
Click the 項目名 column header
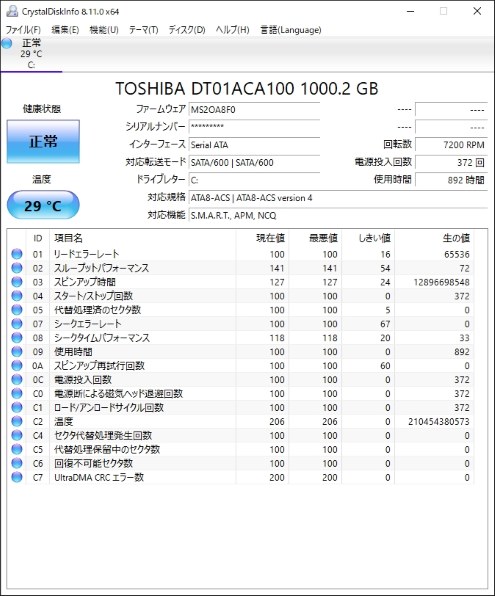(143, 238)
